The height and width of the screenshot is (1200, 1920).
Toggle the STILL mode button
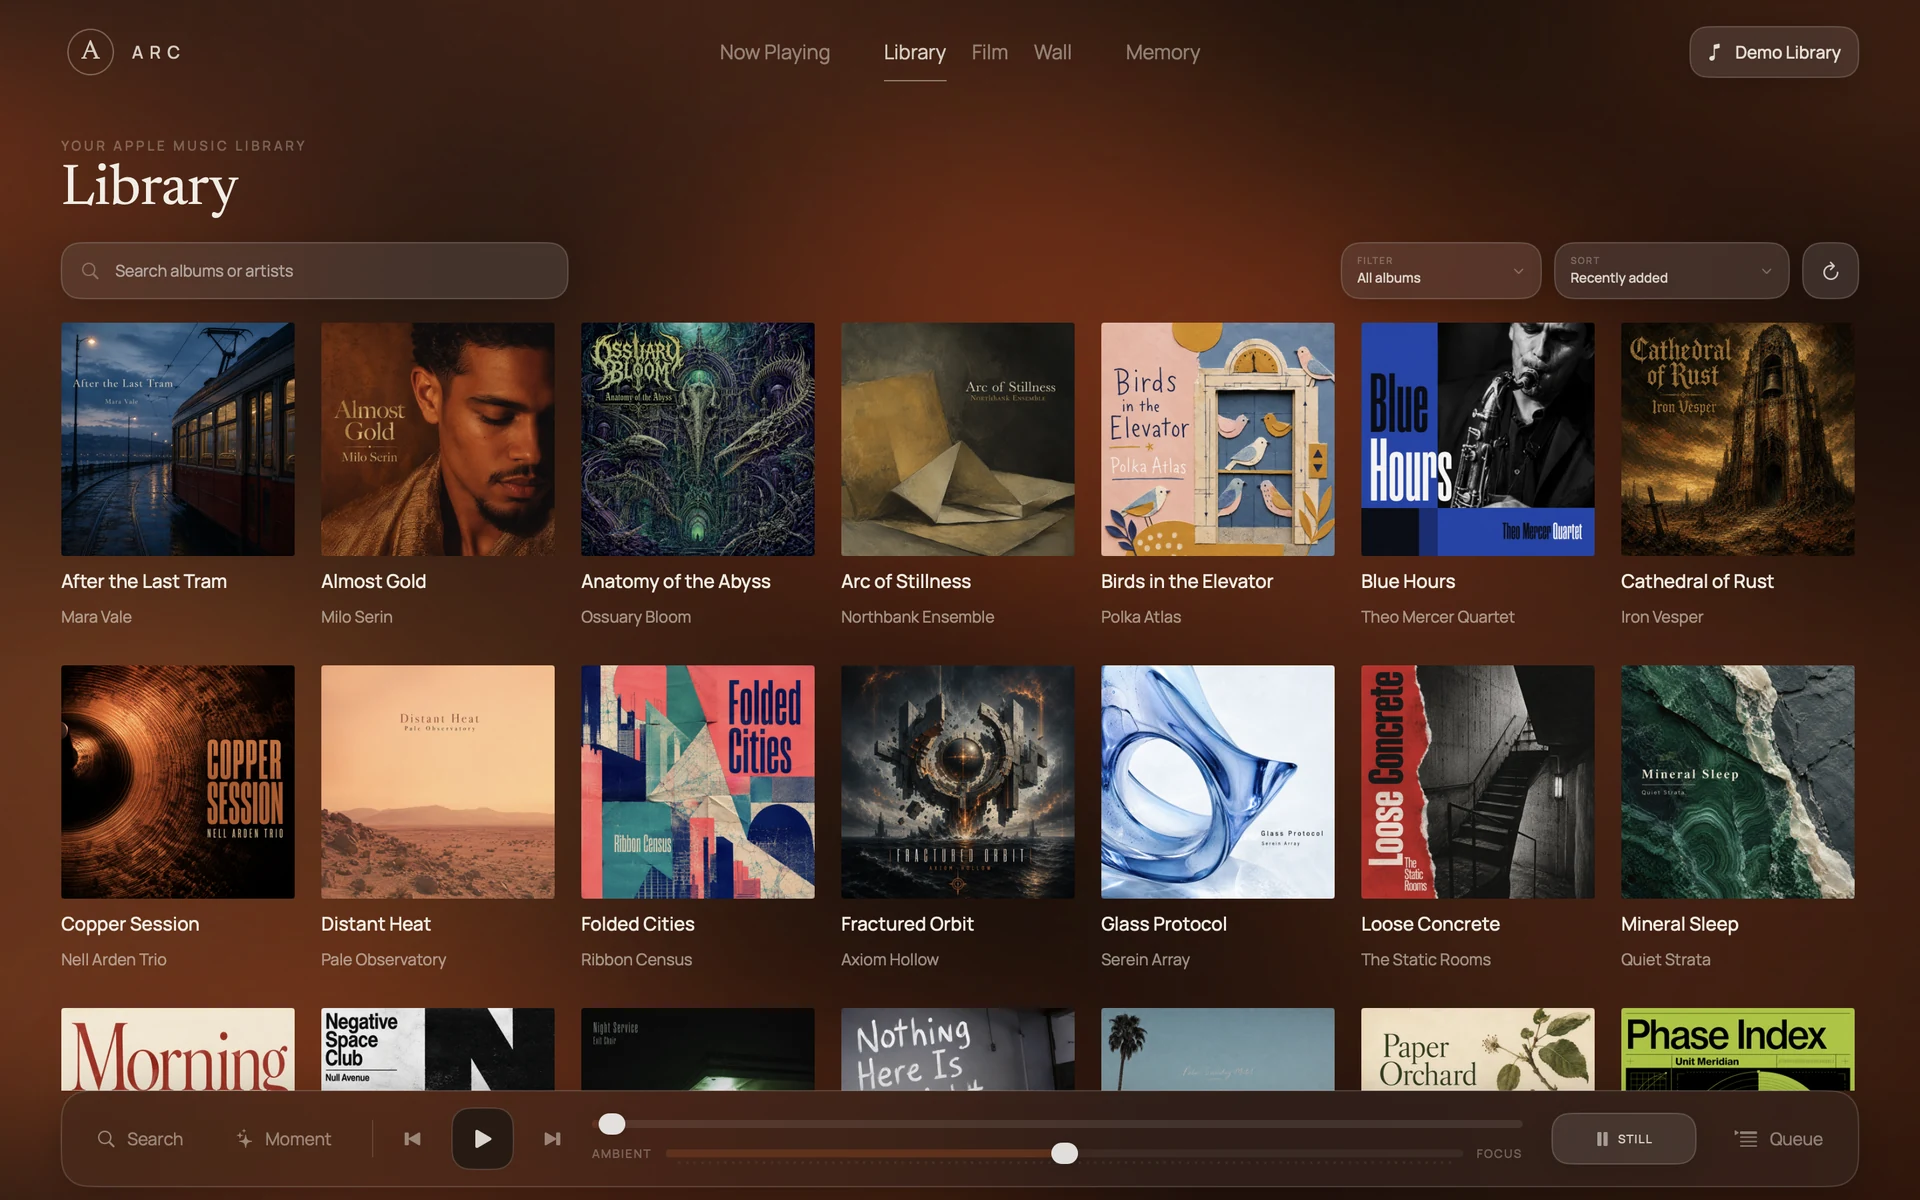point(1623,1139)
